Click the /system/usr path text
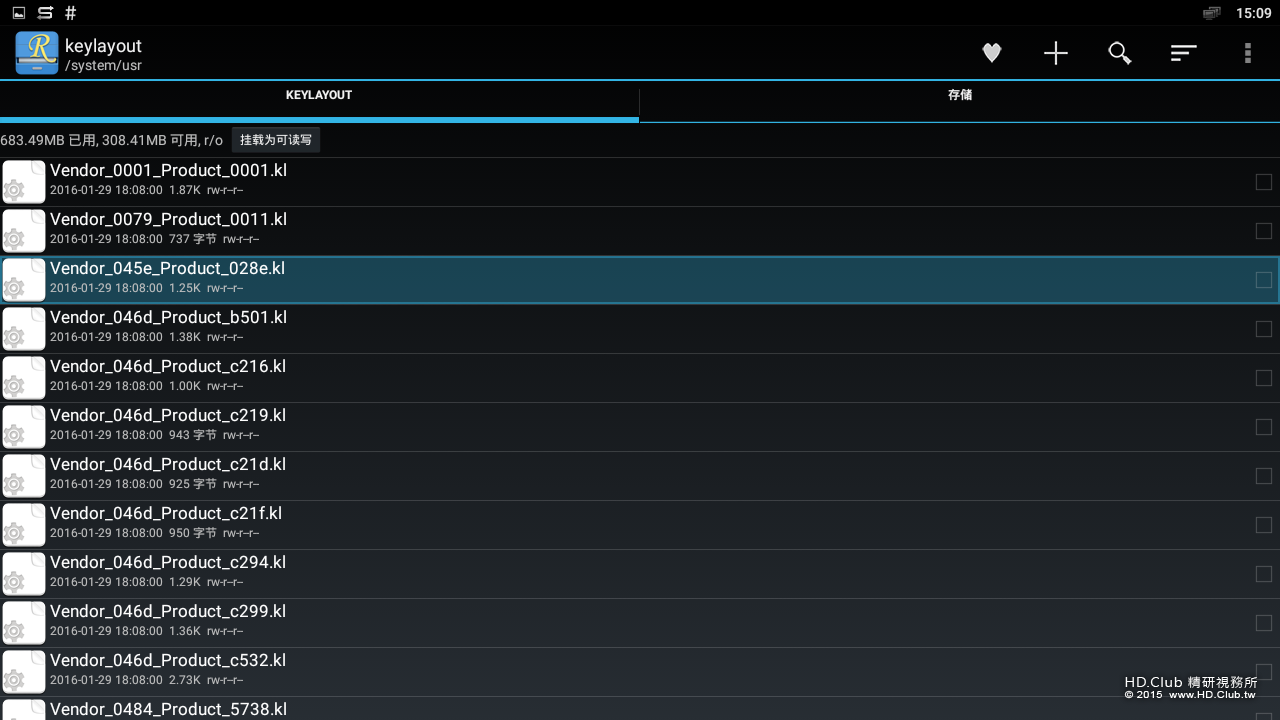The width and height of the screenshot is (1280, 720). pyautogui.click(x=103, y=66)
